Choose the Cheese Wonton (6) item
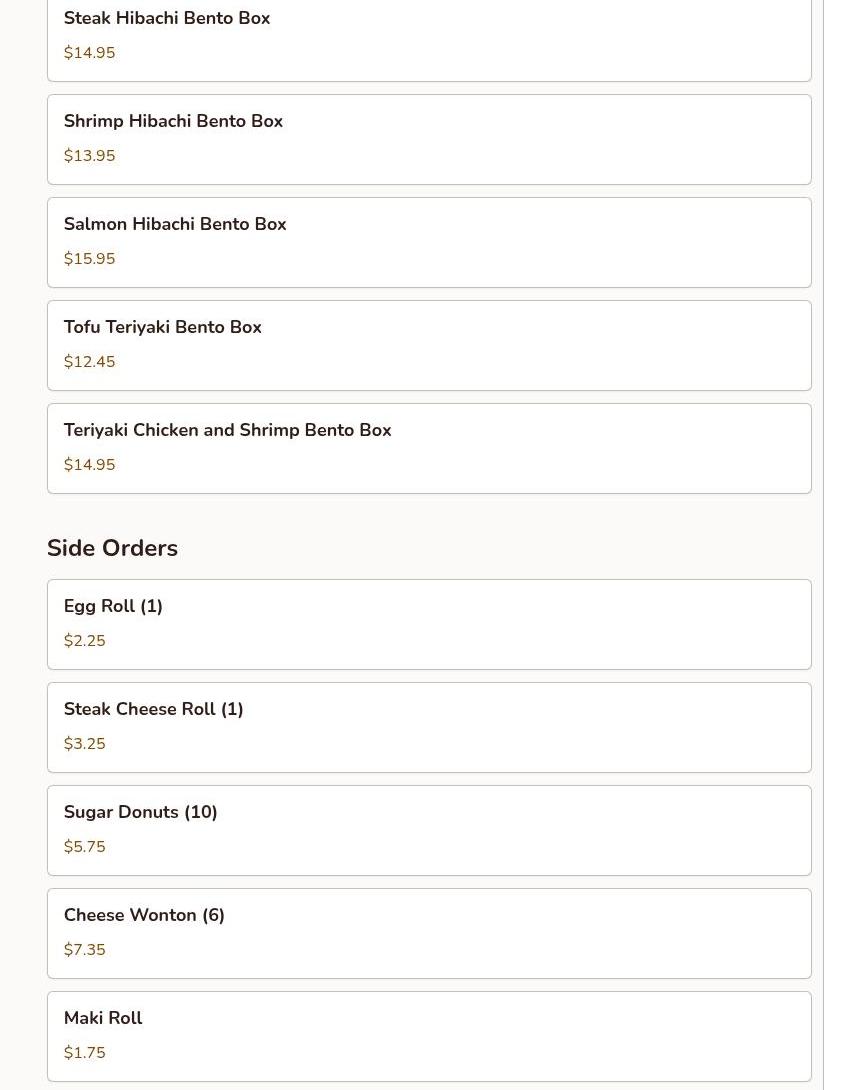This screenshot has height=1090, width=844. 429,933
